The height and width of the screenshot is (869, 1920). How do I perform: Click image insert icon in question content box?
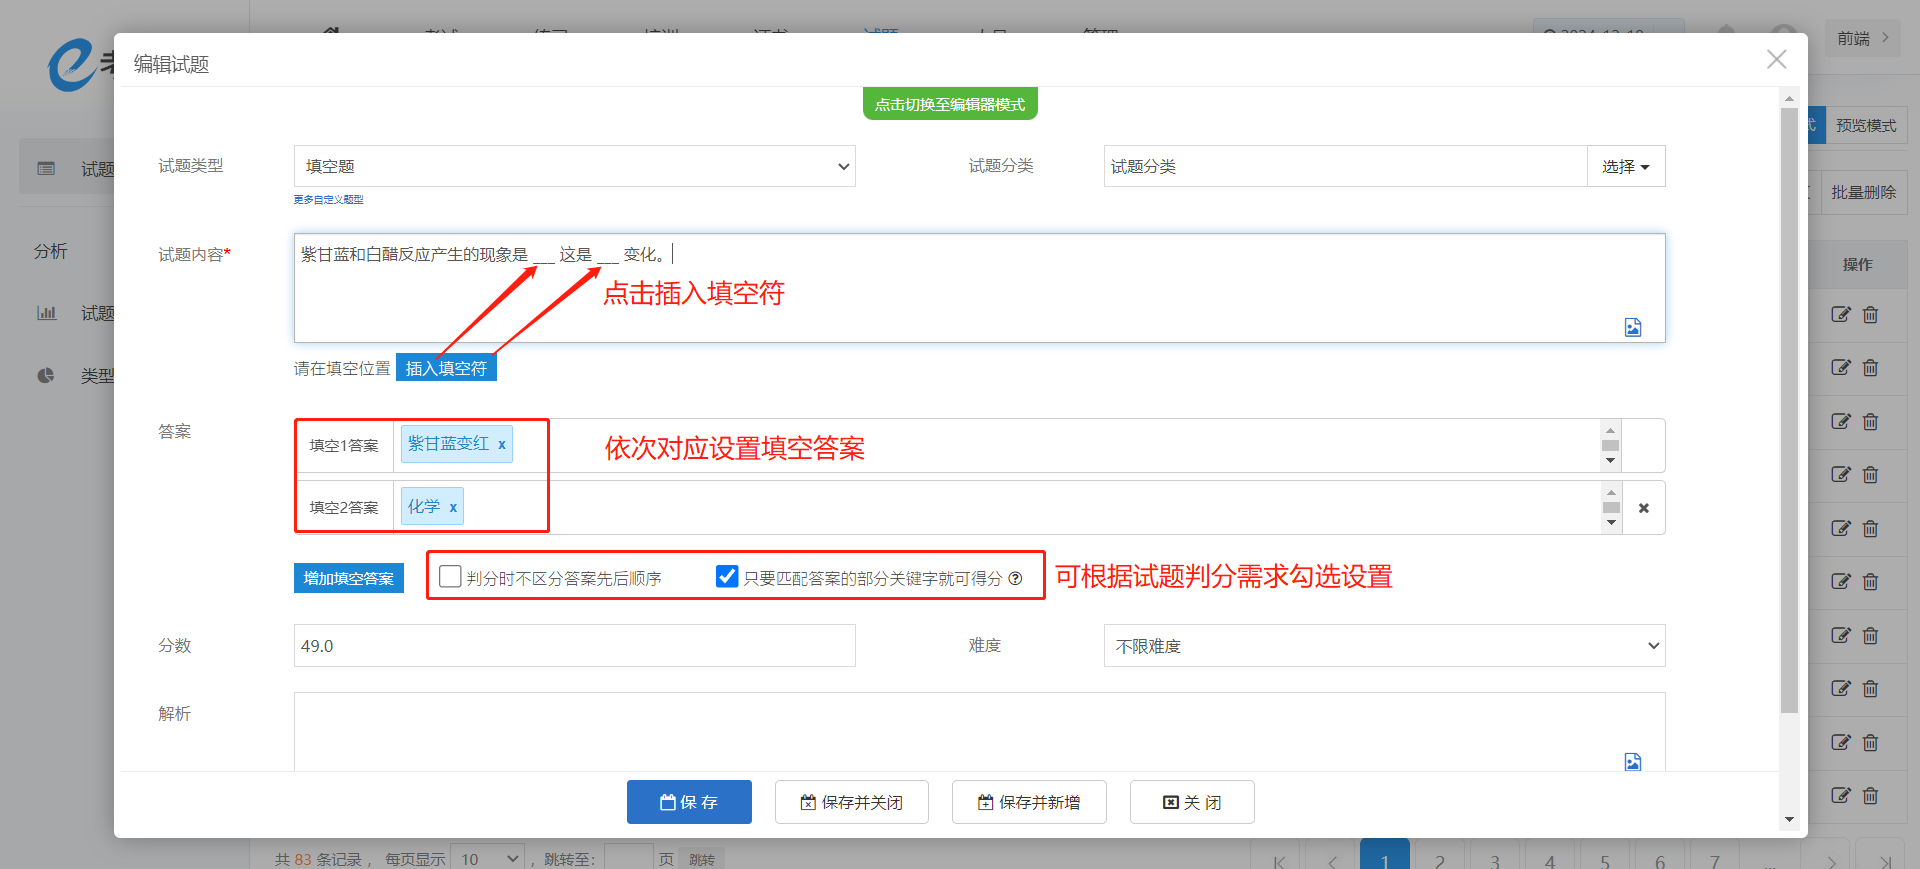point(1632,327)
